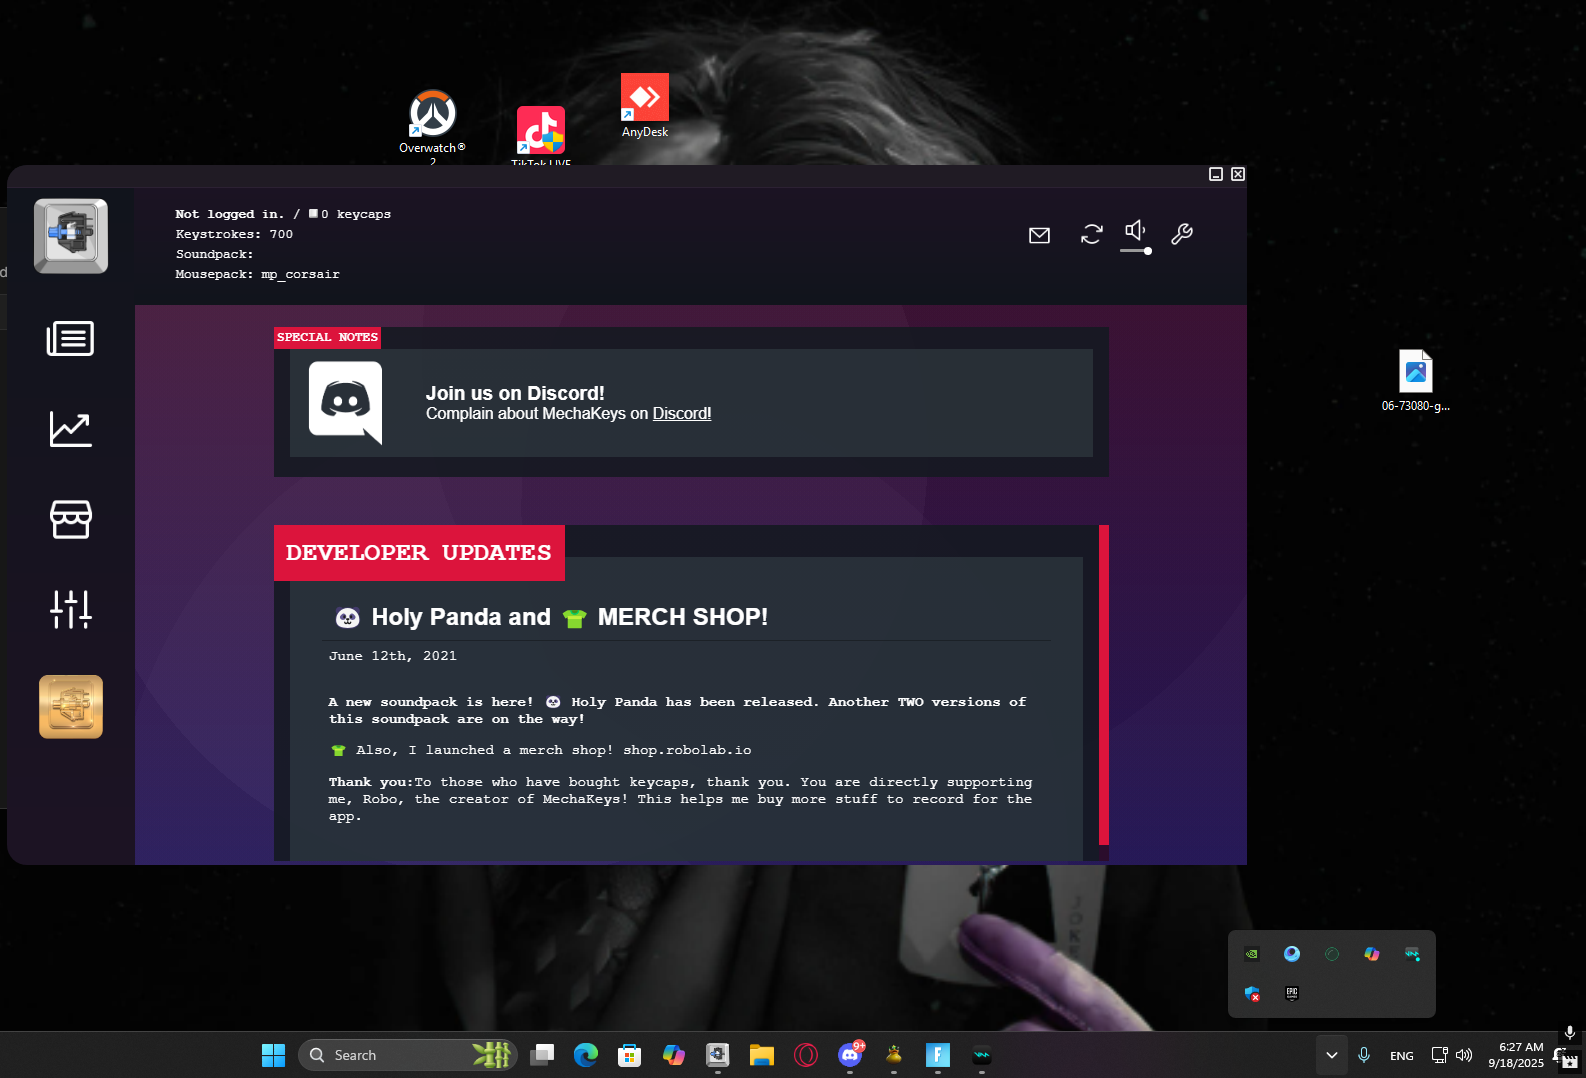Select the TikTok LIVE desktop shortcut
Screen dimensions: 1586x1078
click(541, 135)
